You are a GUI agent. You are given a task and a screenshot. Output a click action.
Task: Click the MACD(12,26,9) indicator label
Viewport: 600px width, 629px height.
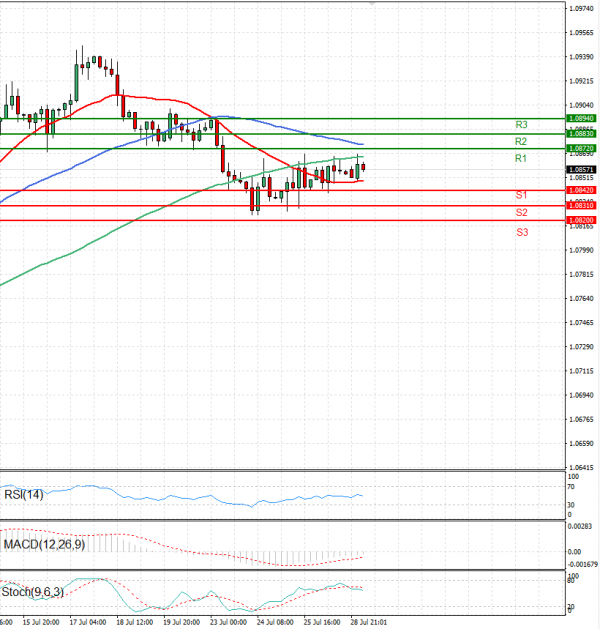(44, 545)
